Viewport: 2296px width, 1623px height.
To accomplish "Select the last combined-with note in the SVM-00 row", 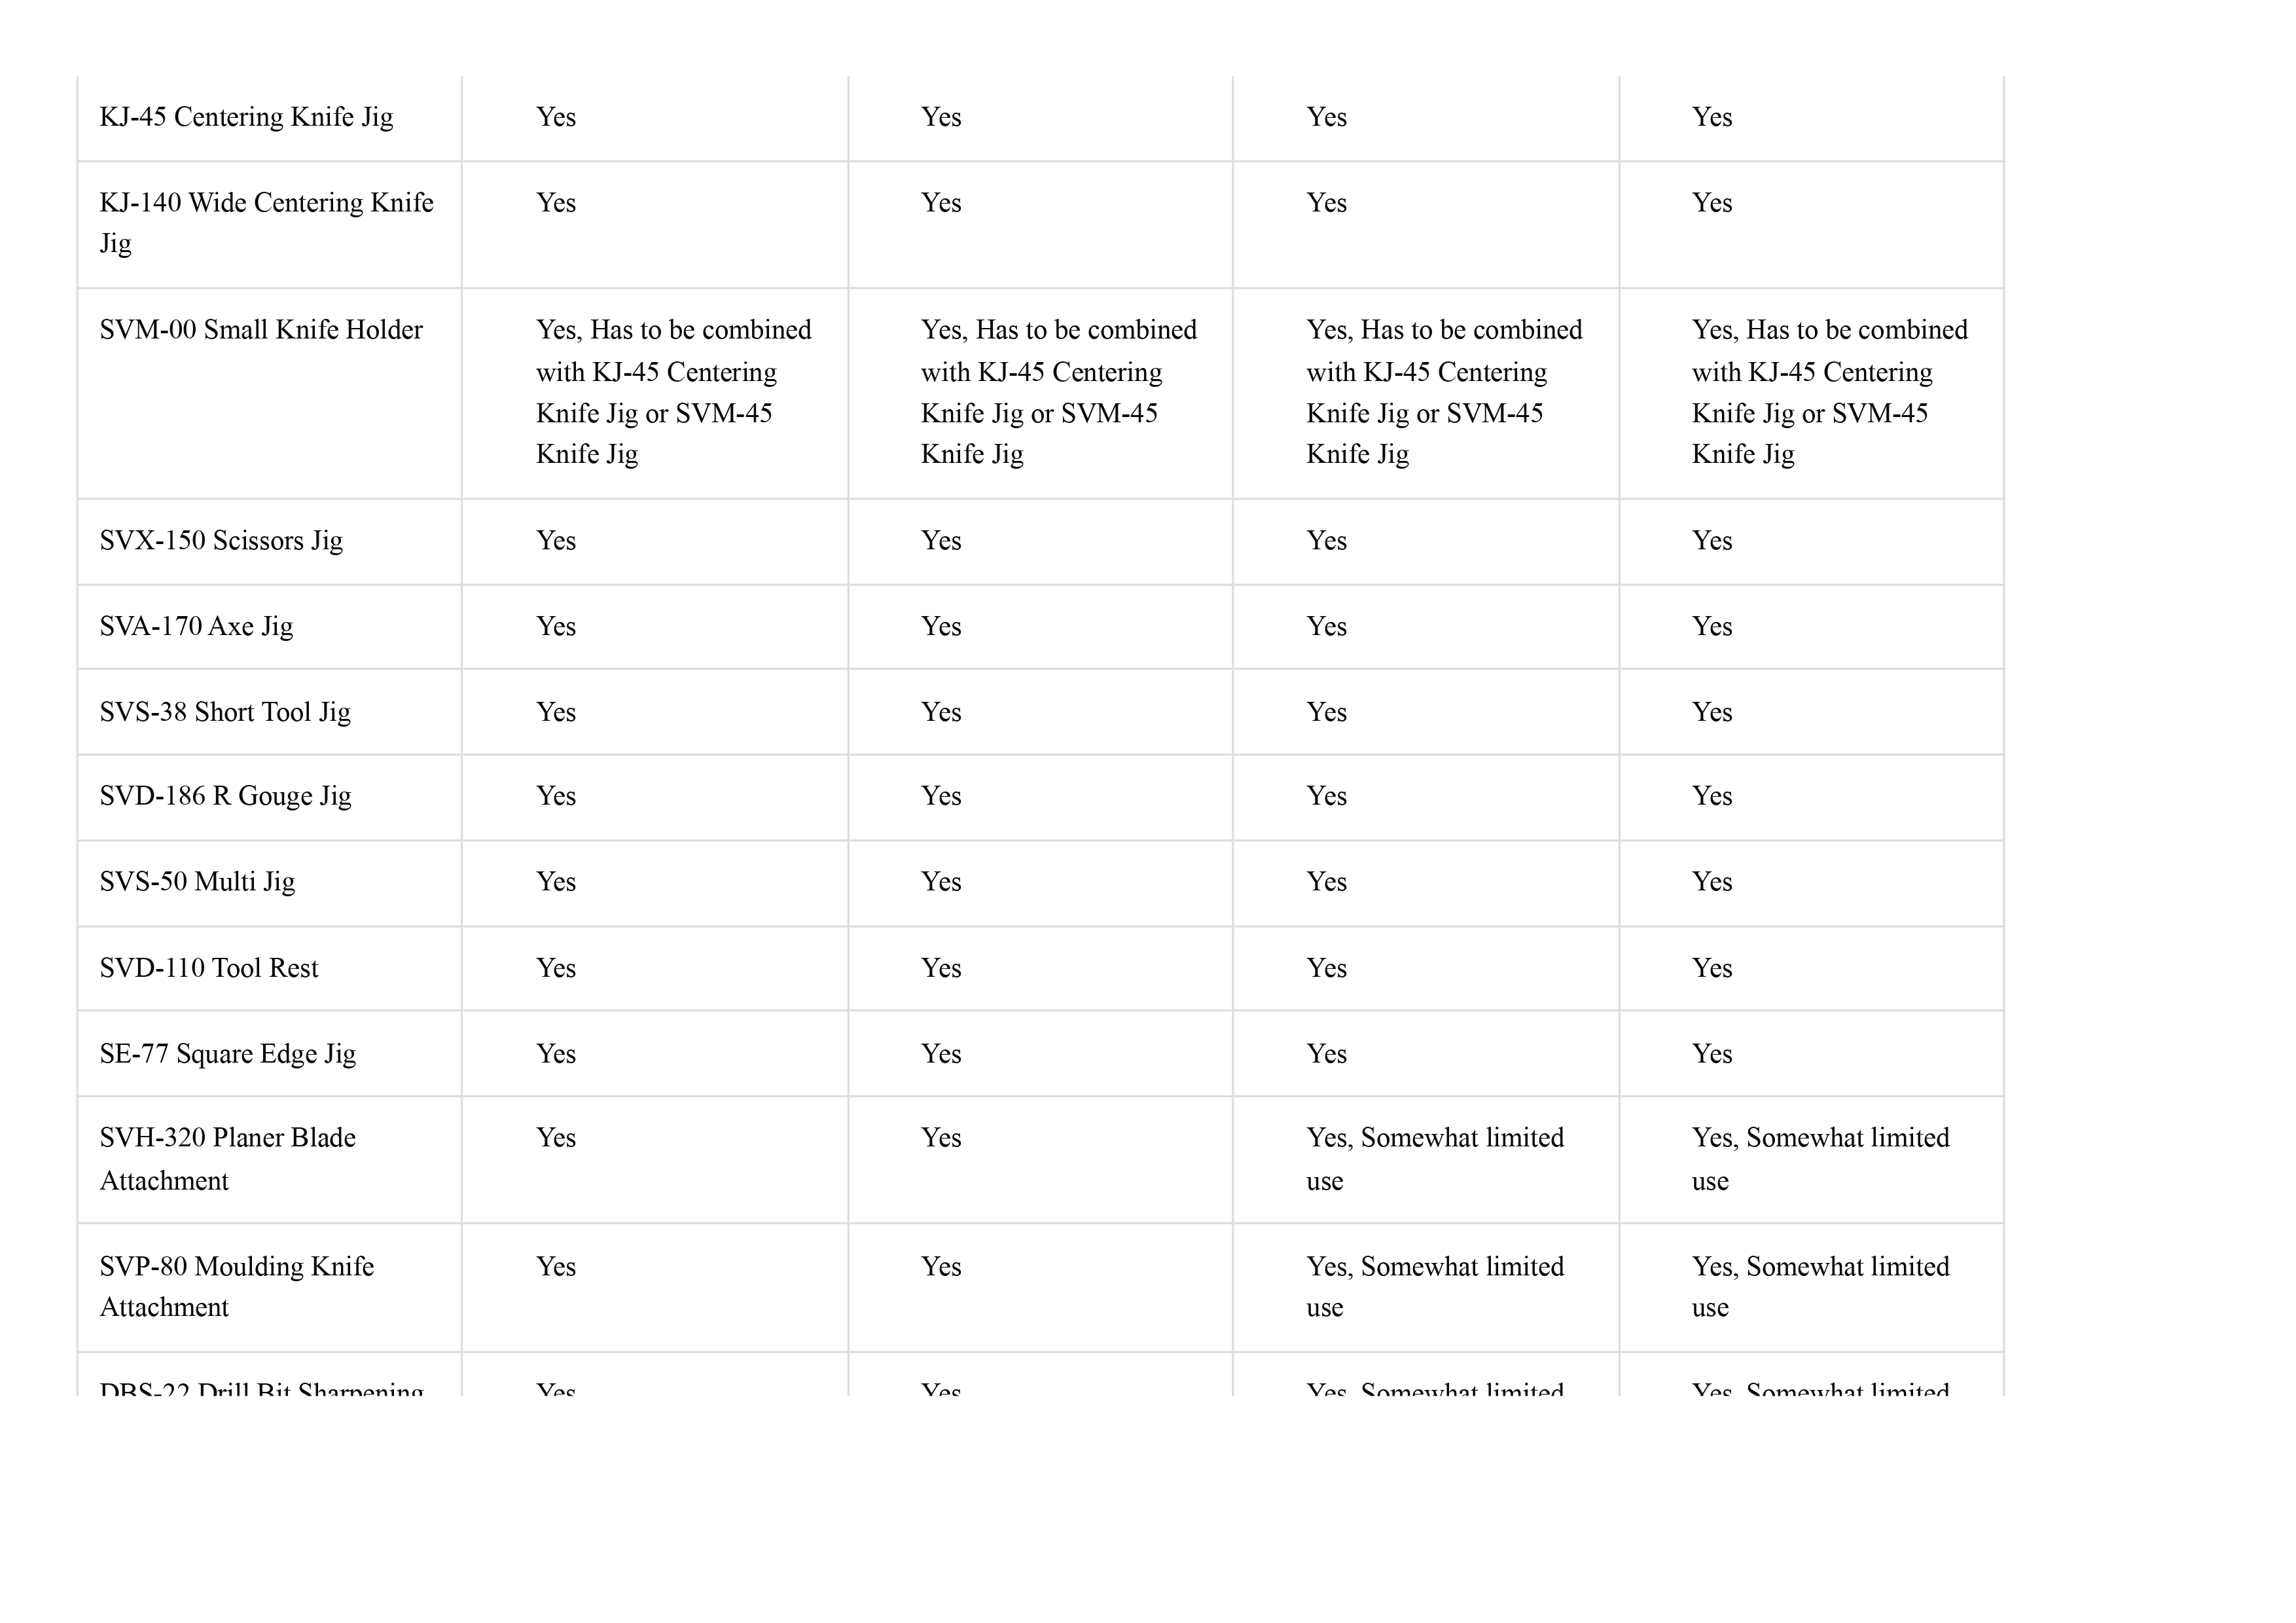I will [x=1829, y=392].
